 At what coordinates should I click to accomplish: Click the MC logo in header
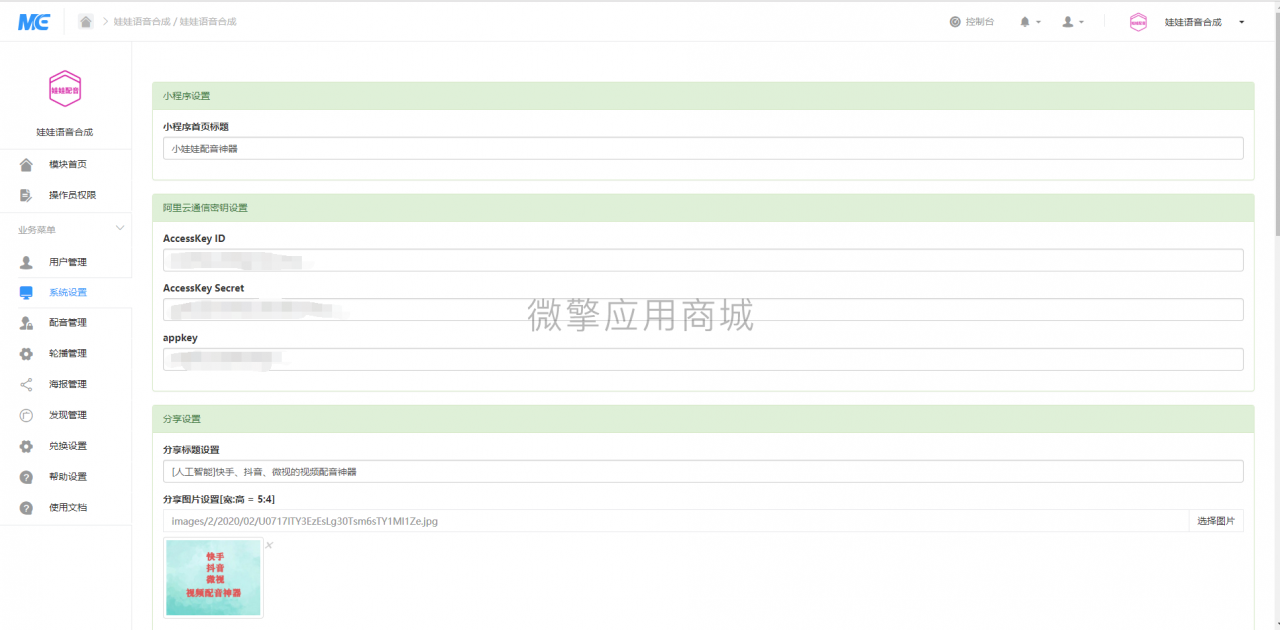coord(34,21)
